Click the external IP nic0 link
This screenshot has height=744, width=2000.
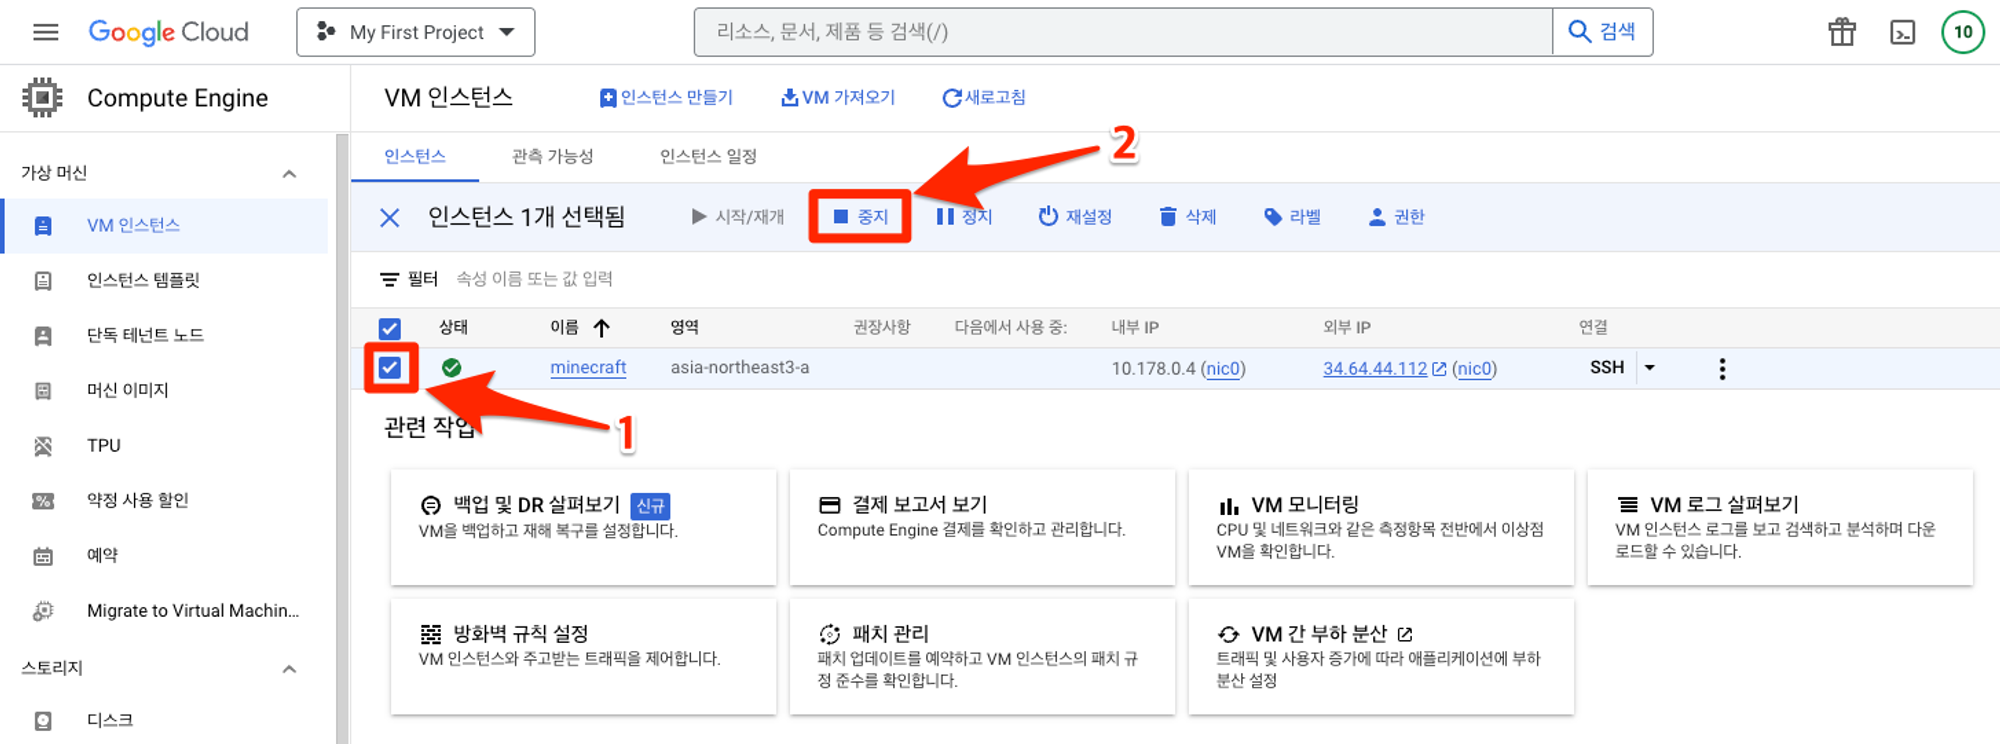pyautogui.click(x=1474, y=369)
